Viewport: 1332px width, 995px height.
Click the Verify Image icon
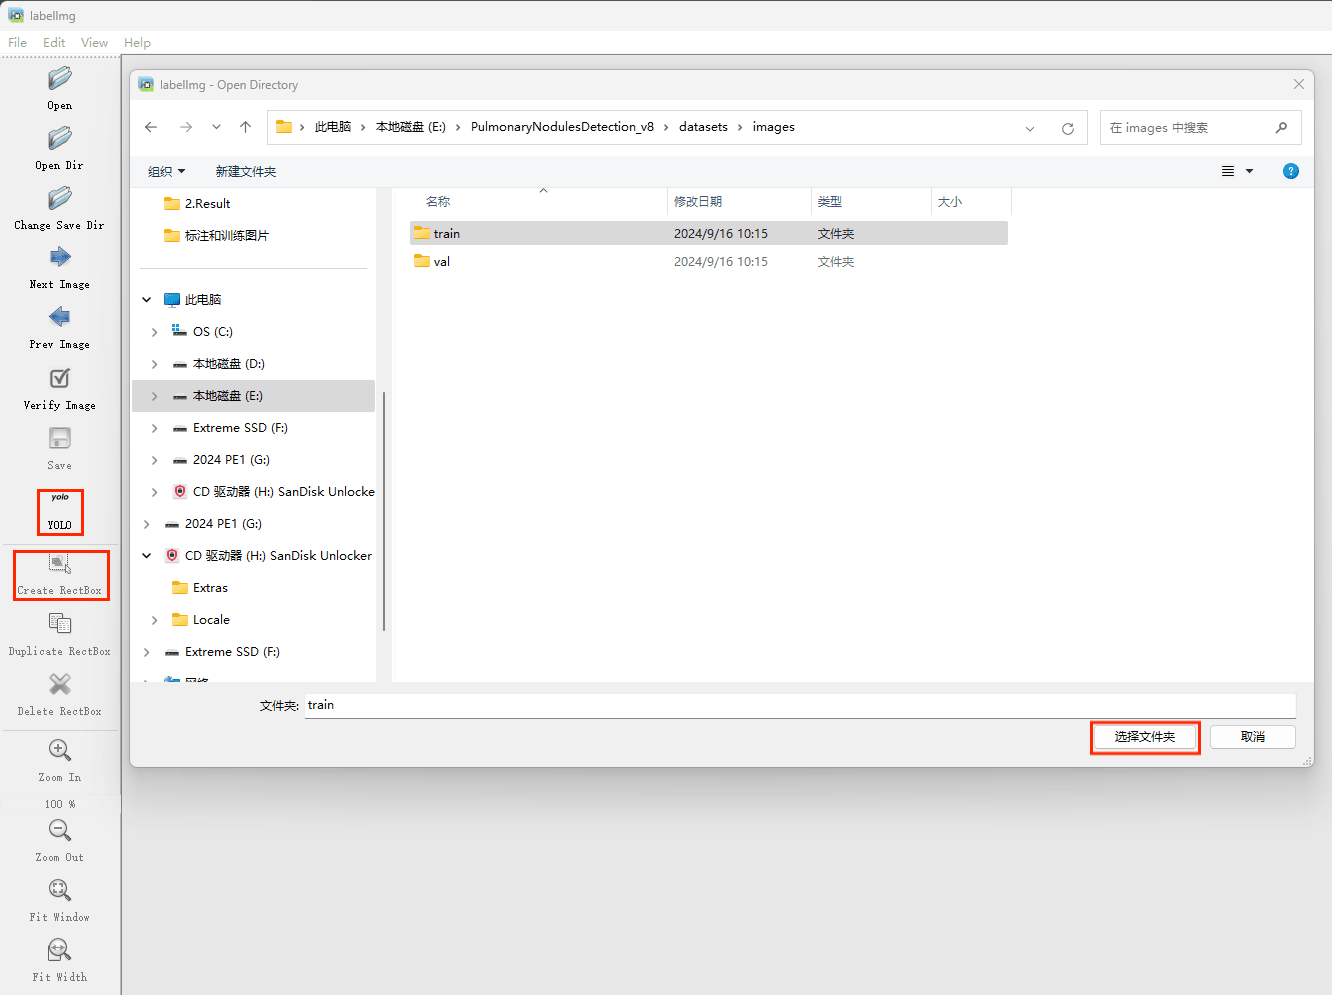coord(60,378)
